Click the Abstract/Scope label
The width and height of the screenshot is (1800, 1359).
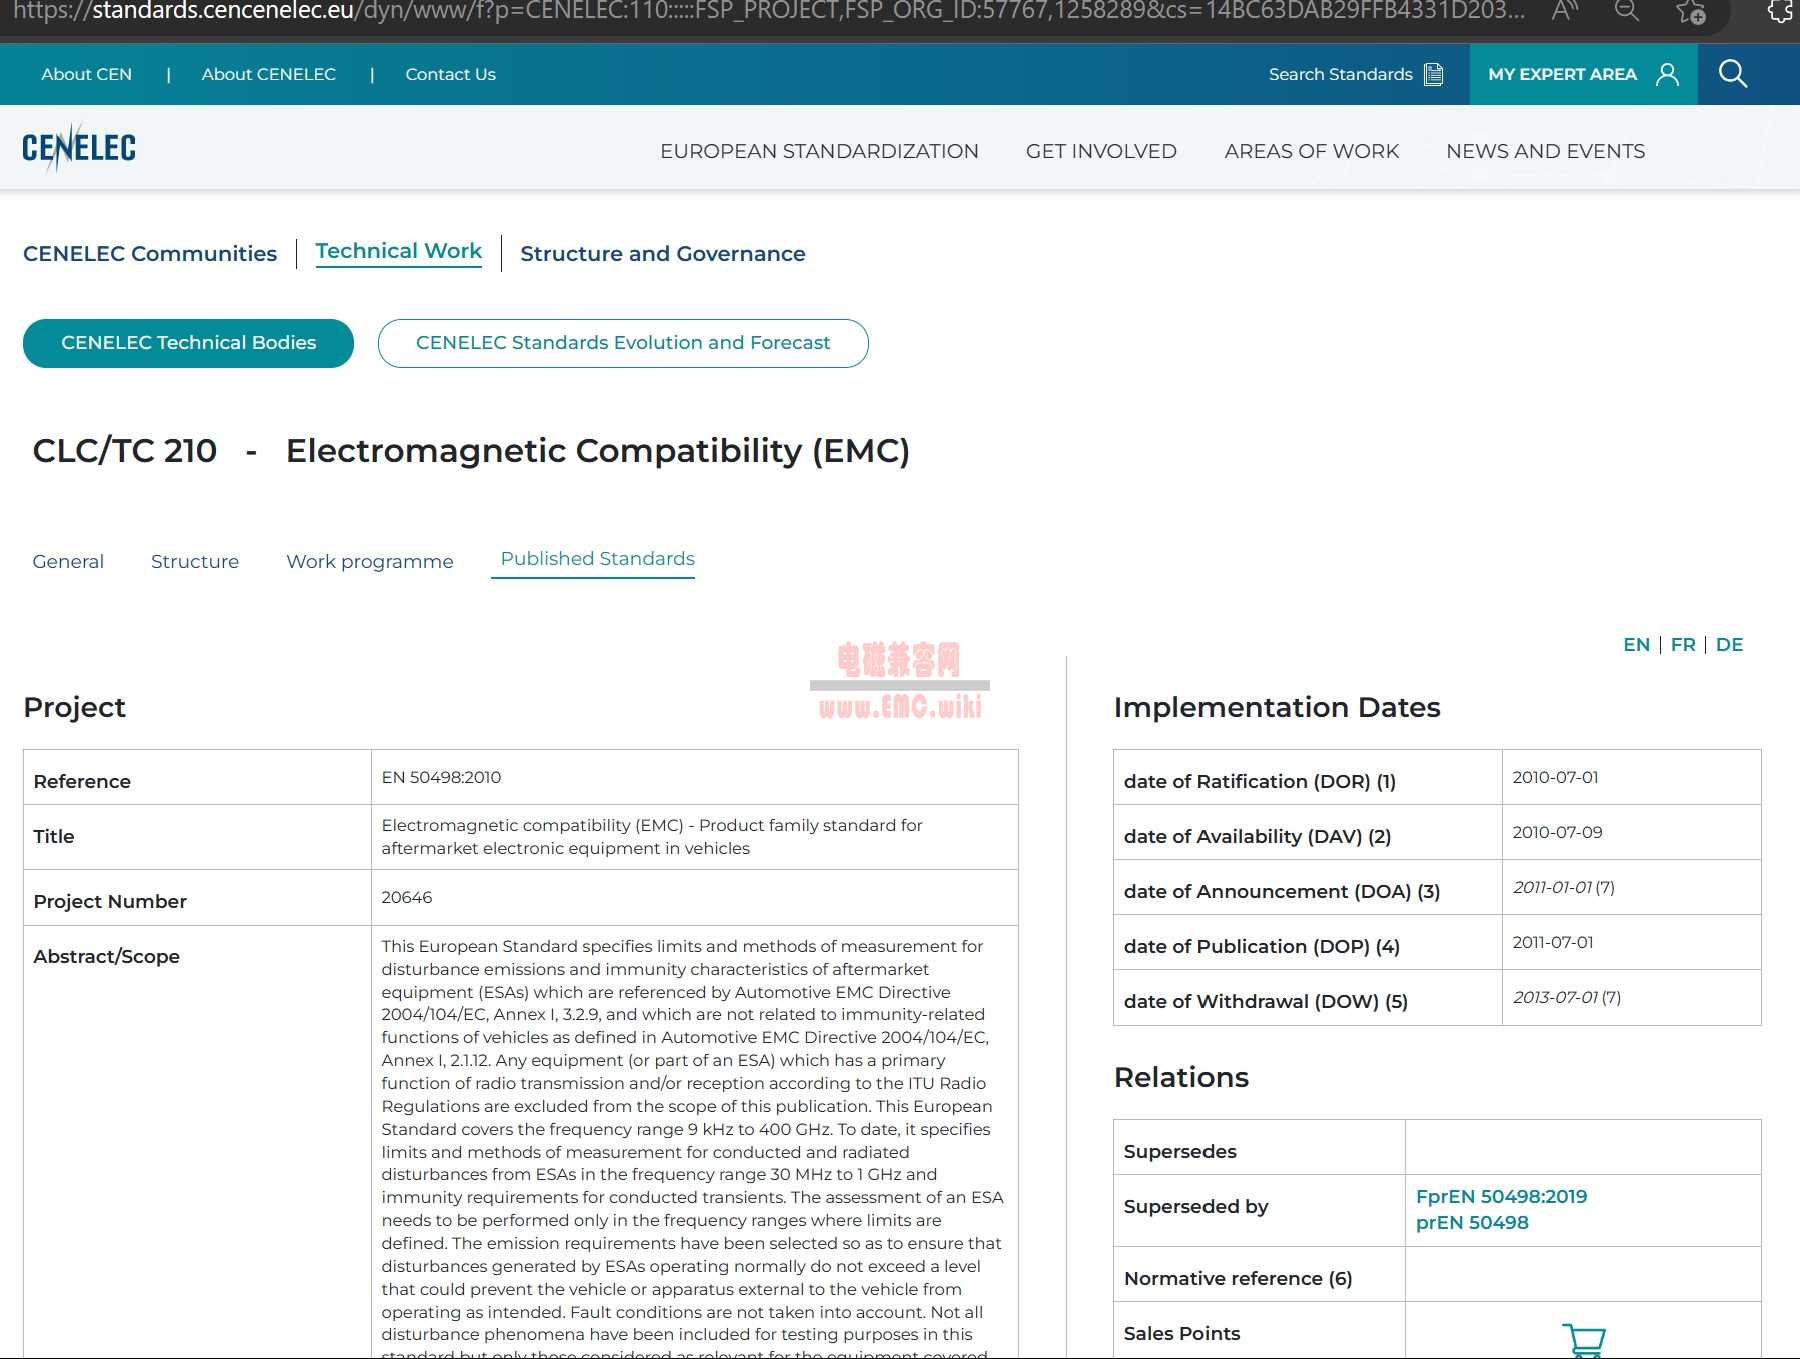pos(106,957)
